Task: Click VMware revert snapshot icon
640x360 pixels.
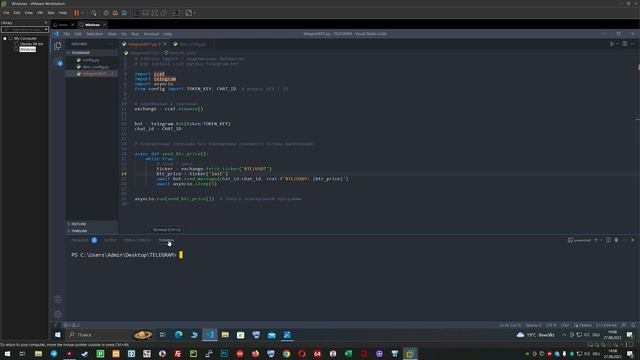Action: coord(115,13)
